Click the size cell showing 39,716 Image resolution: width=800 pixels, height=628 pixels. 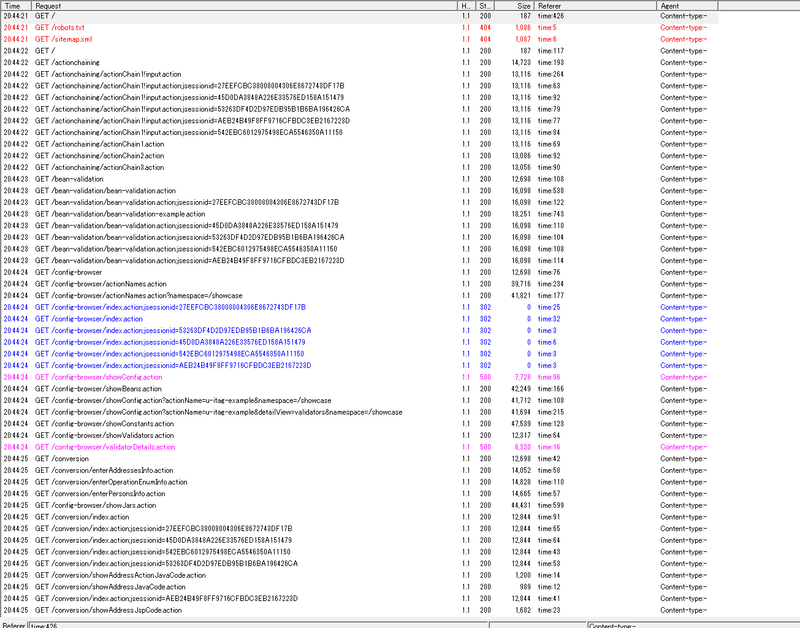(x=521, y=284)
